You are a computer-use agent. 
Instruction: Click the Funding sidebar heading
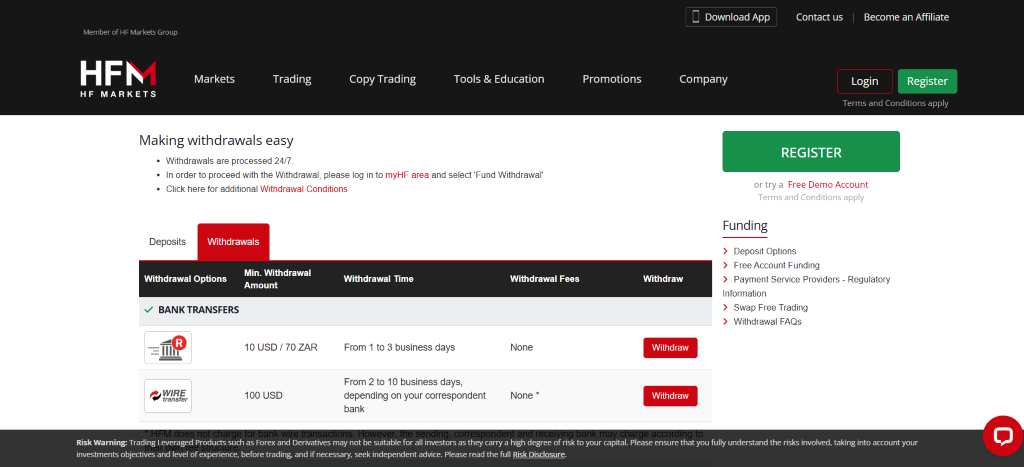744,226
